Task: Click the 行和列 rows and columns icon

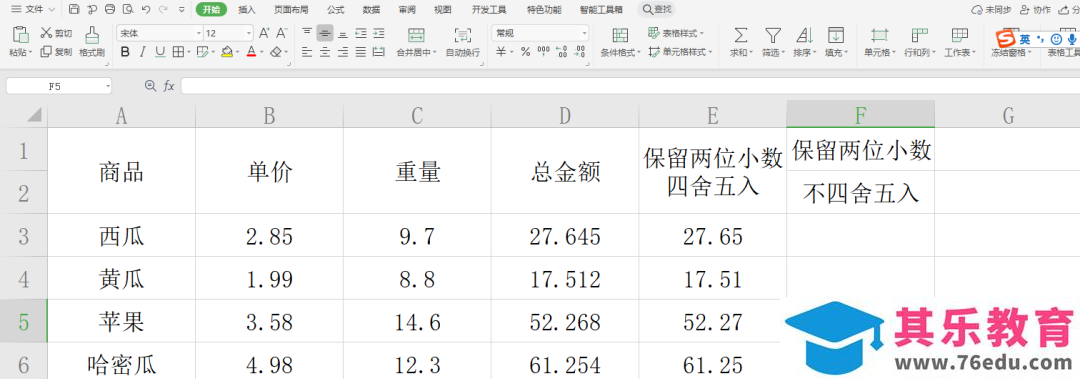Action: pos(920,36)
